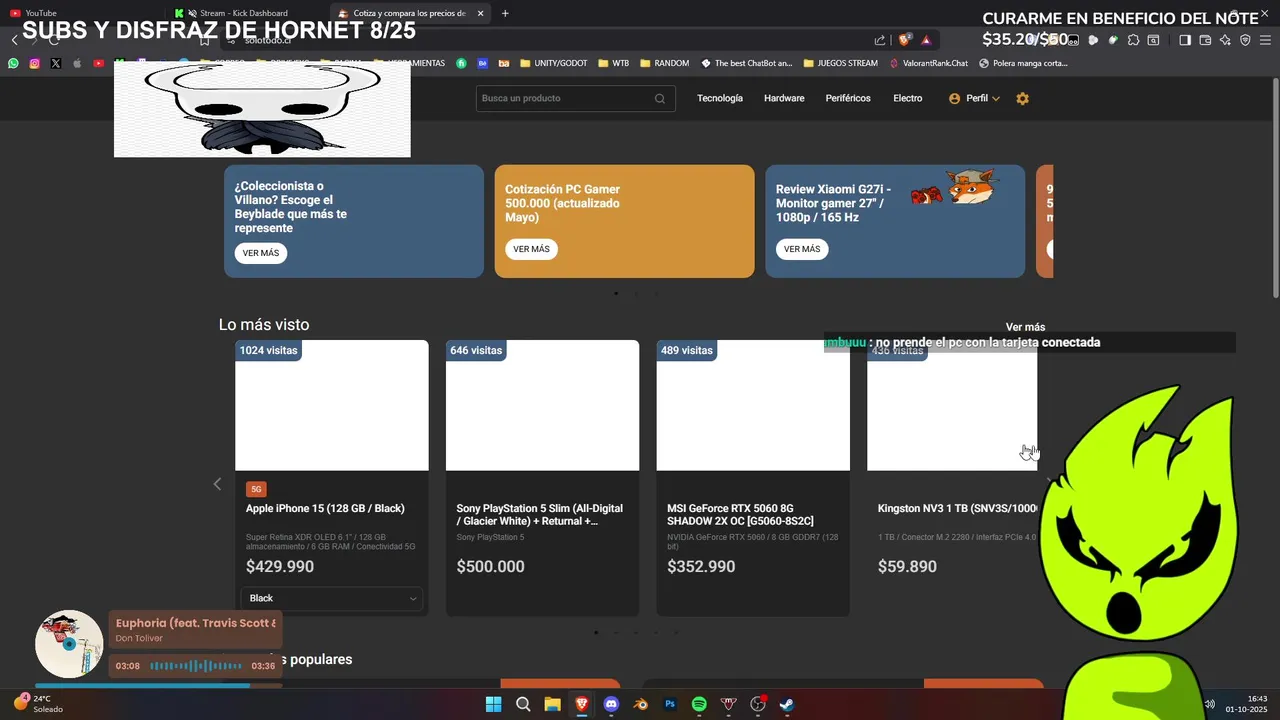This screenshot has height=720, width=1280.
Task: Toggle the browser sidebar panel icon
Action: tap(1185, 40)
